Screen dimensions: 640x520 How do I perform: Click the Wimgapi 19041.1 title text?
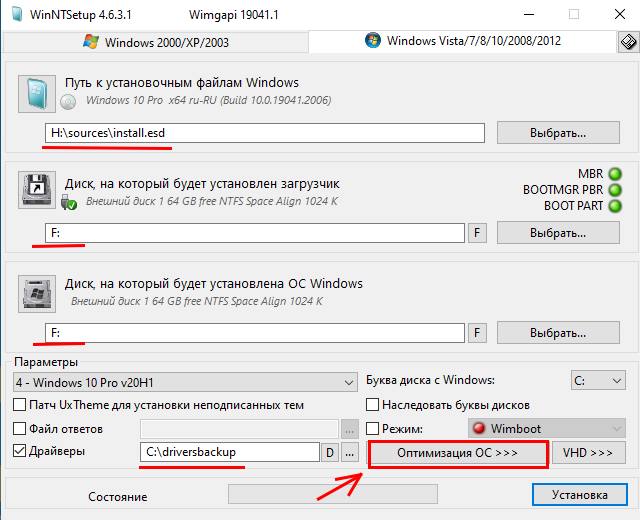[x=233, y=15]
